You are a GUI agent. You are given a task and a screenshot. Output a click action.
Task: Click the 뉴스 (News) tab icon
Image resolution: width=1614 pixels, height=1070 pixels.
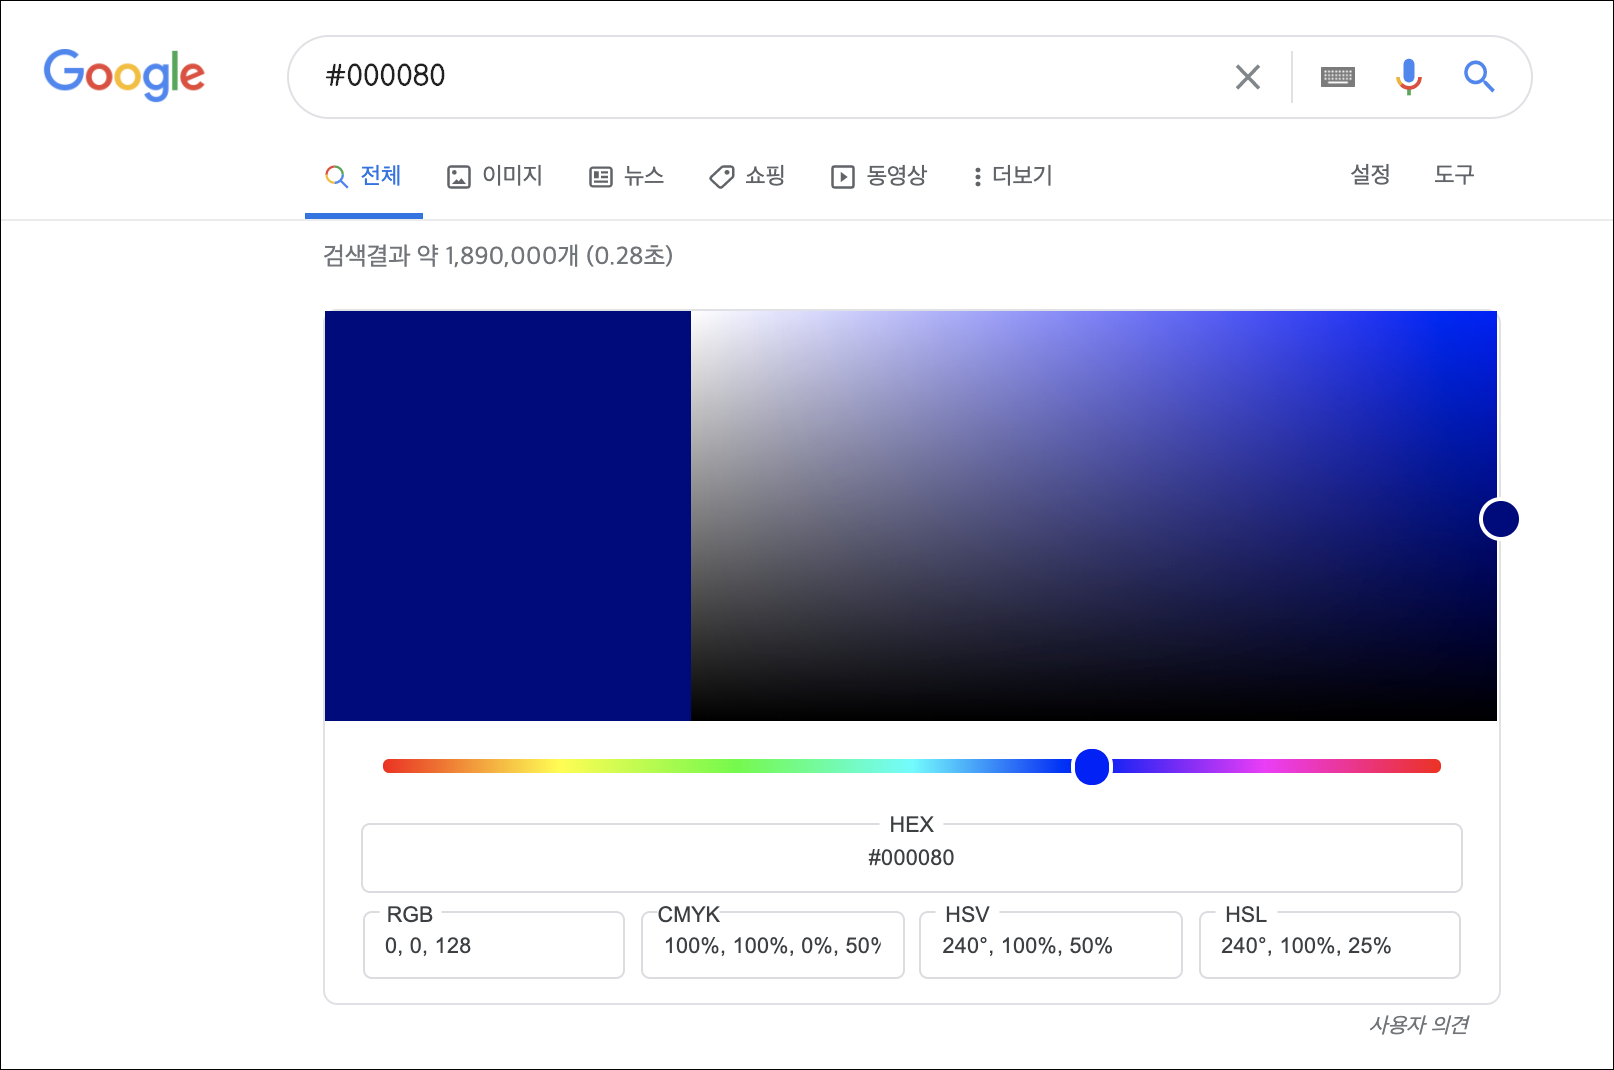coord(600,176)
